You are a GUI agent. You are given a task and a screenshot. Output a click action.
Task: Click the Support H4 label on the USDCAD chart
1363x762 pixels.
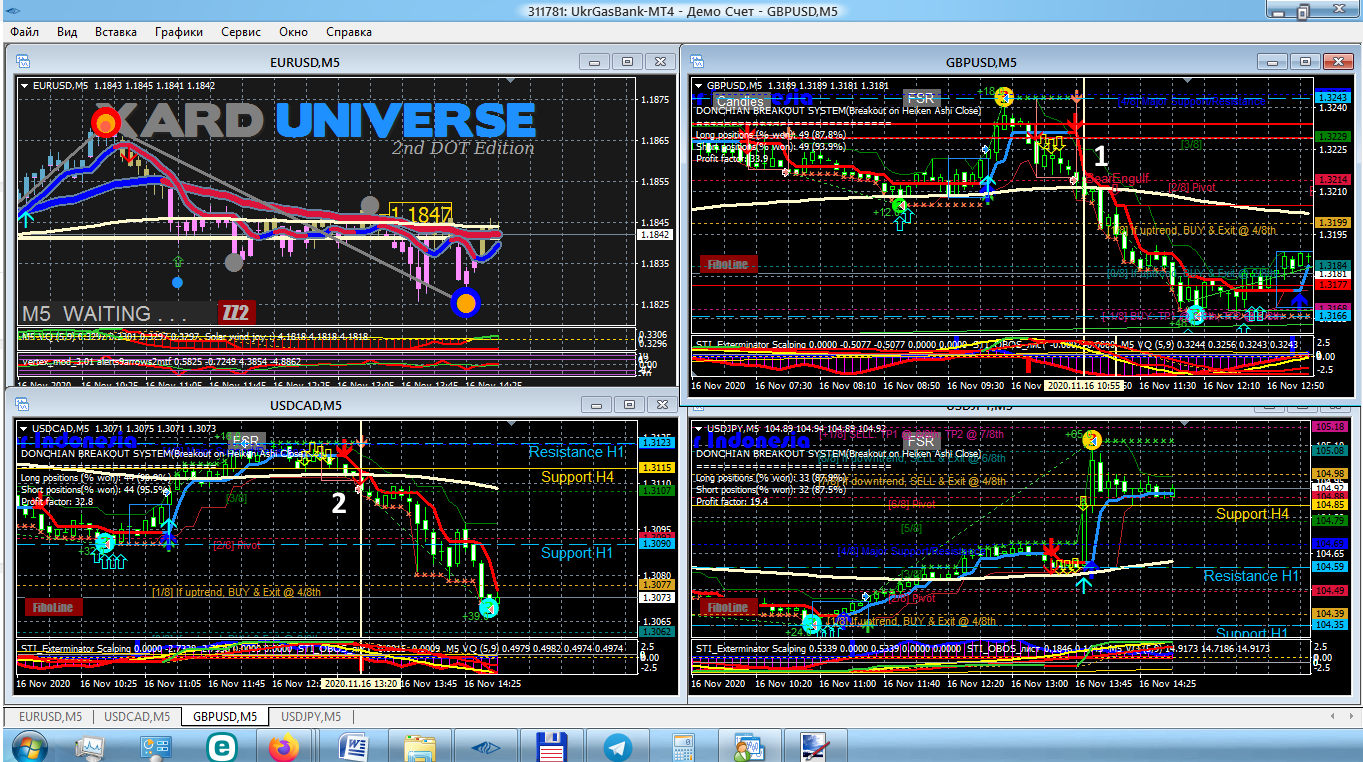[578, 477]
